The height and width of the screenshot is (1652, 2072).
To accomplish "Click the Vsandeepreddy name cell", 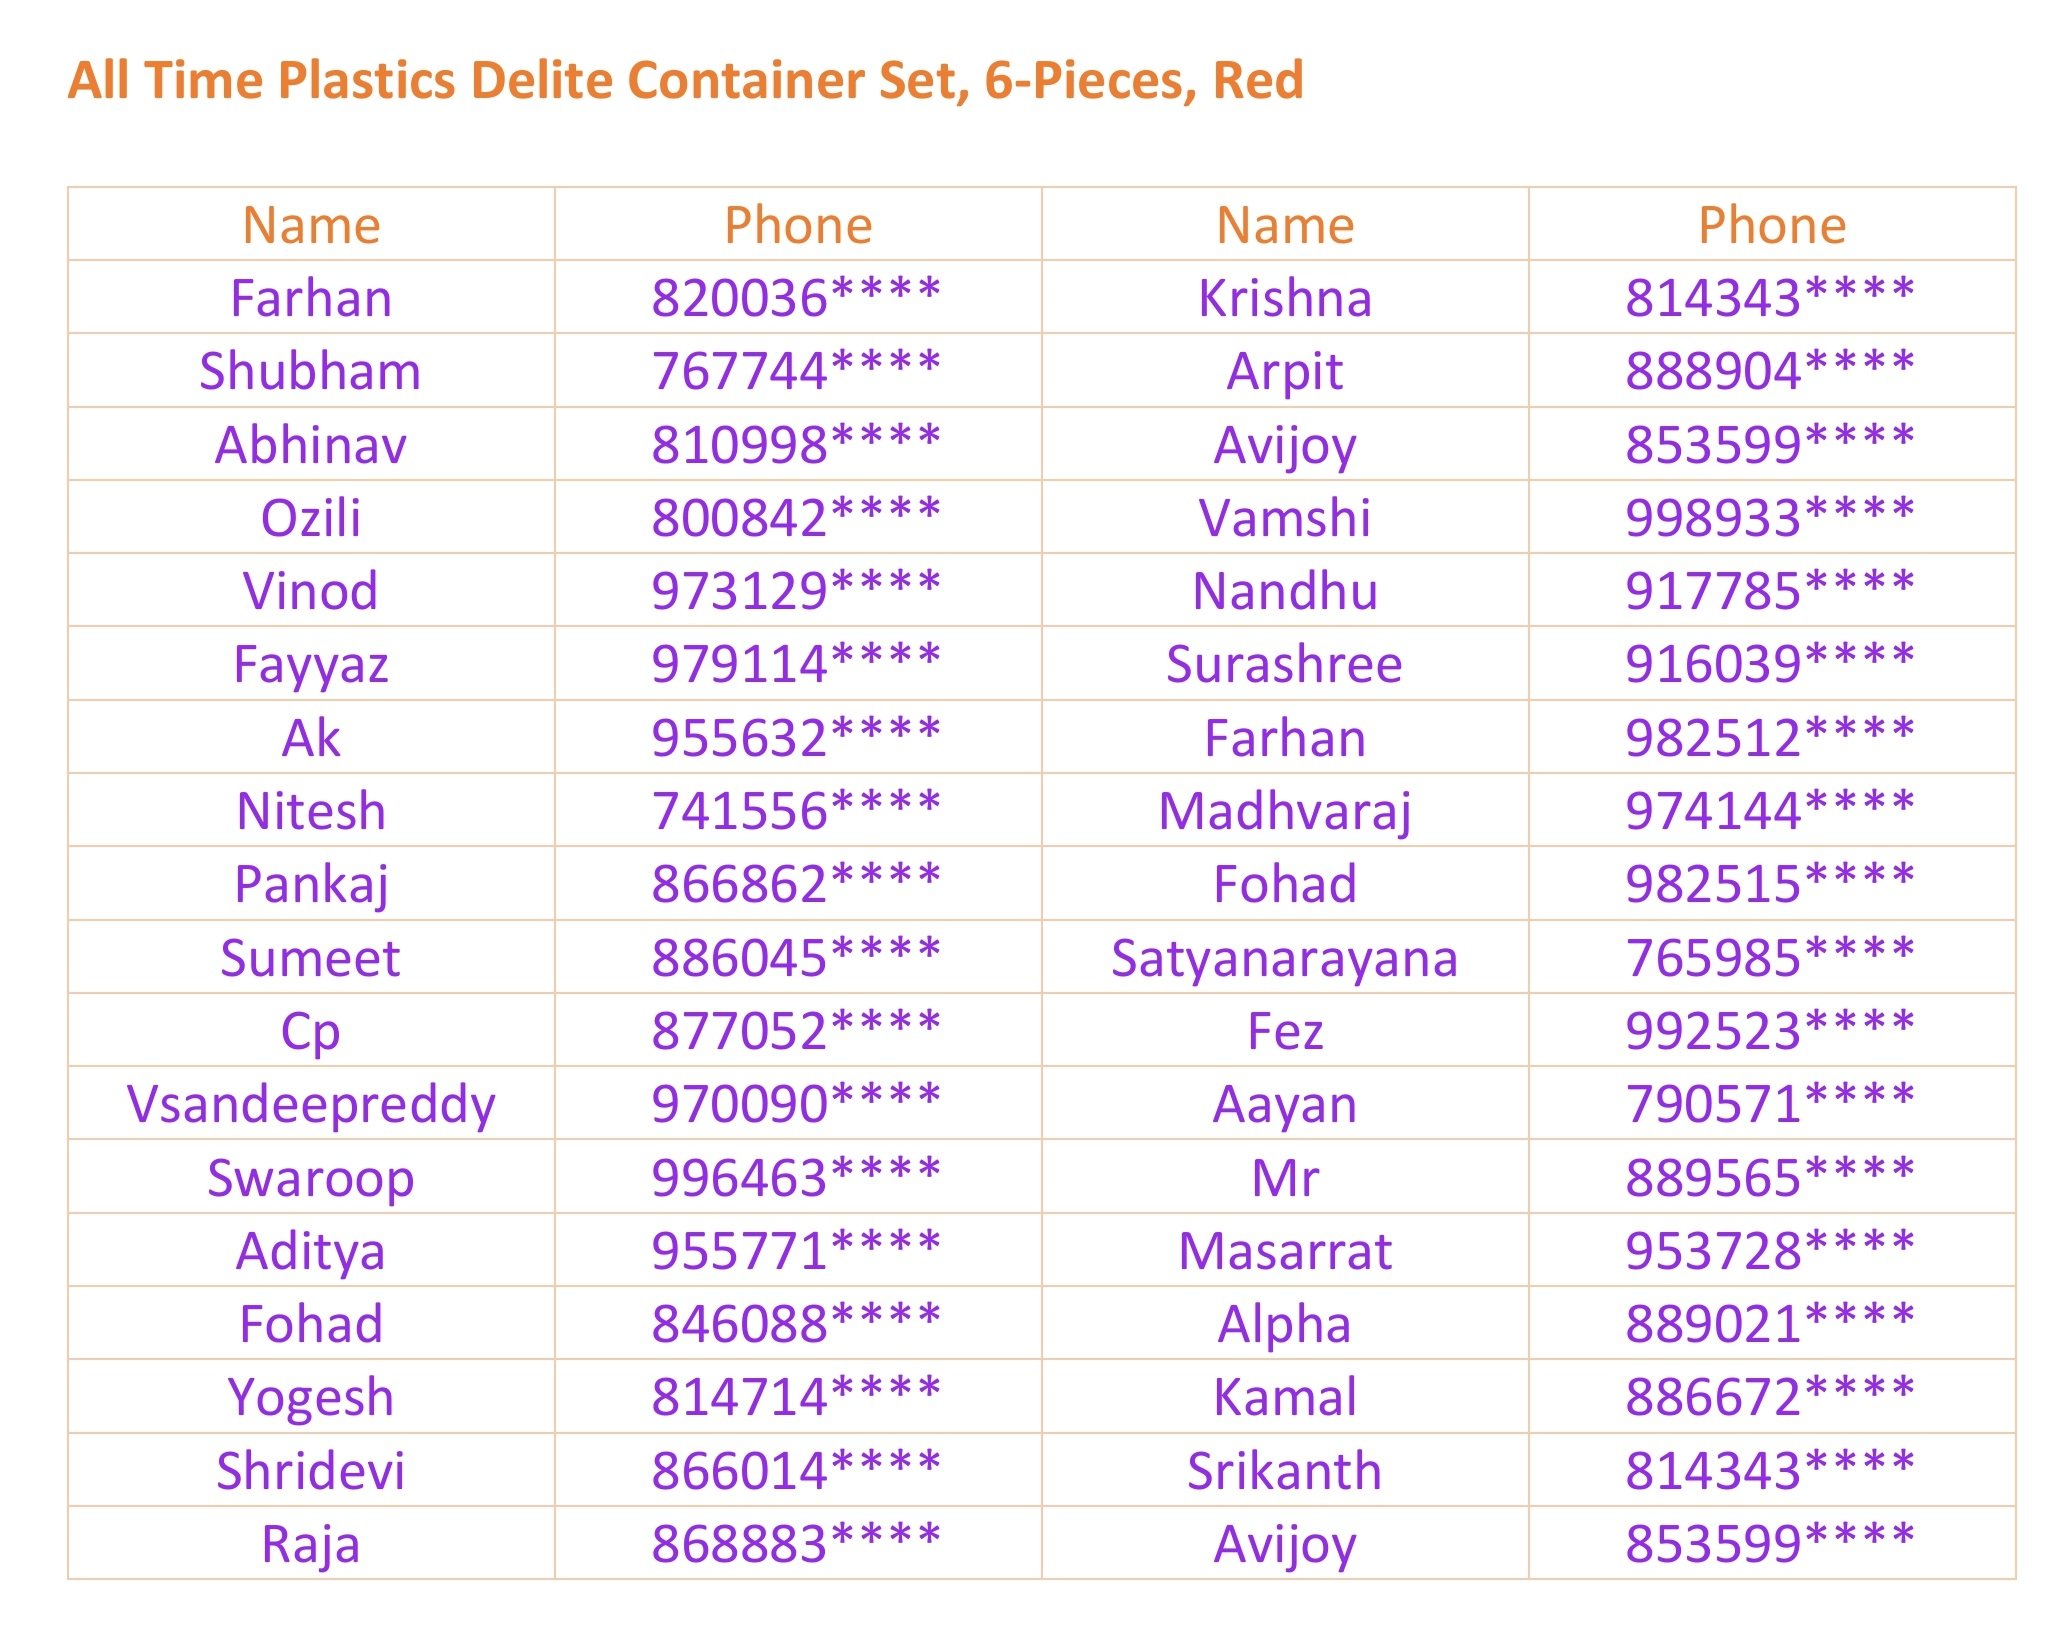I will 310,1105.
